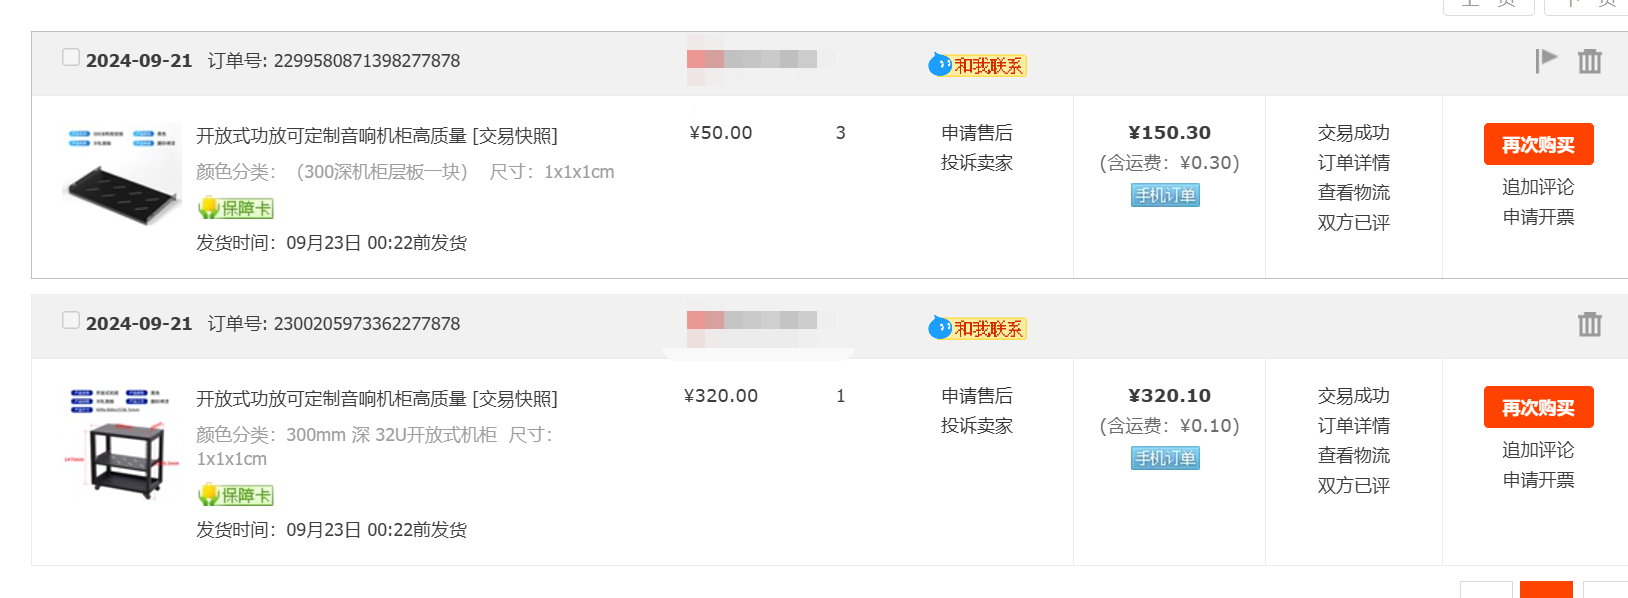The image size is (1628, 598).
Task: Click the flag icon on first order
Action: (x=1546, y=61)
